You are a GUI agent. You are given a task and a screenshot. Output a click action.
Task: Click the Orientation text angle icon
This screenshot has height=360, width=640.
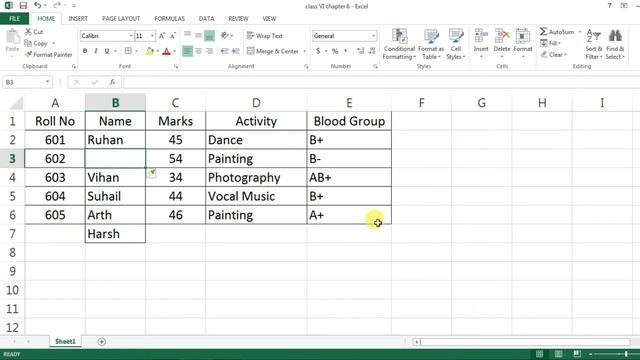225,36
